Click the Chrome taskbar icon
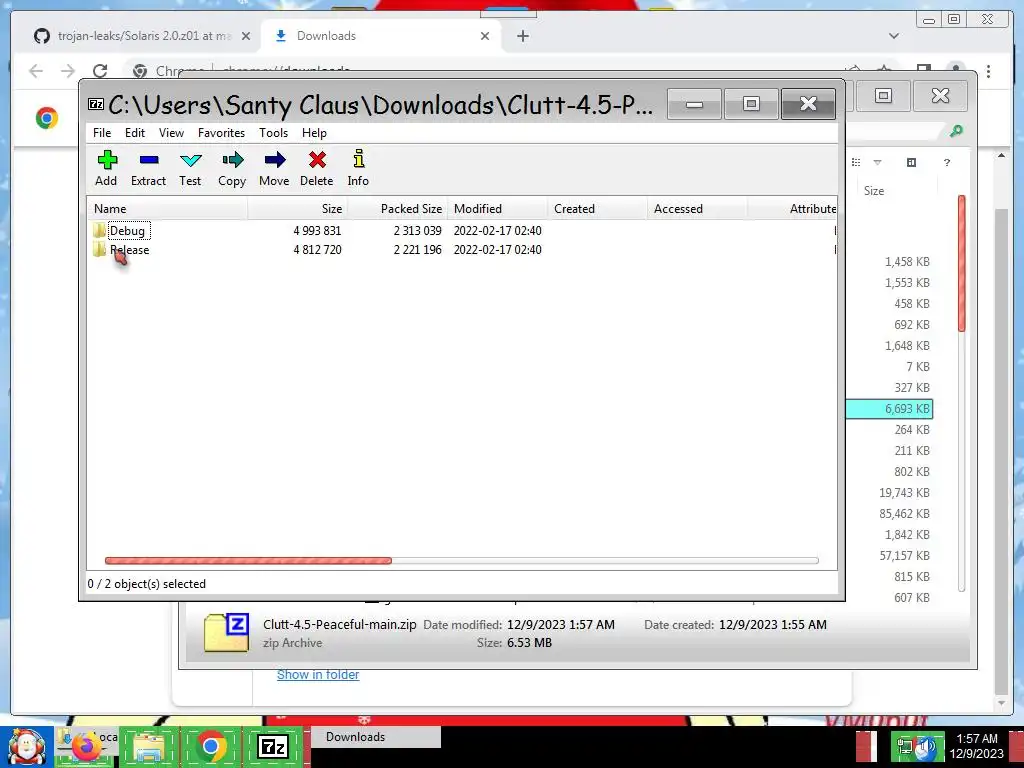 (x=210, y=746)
